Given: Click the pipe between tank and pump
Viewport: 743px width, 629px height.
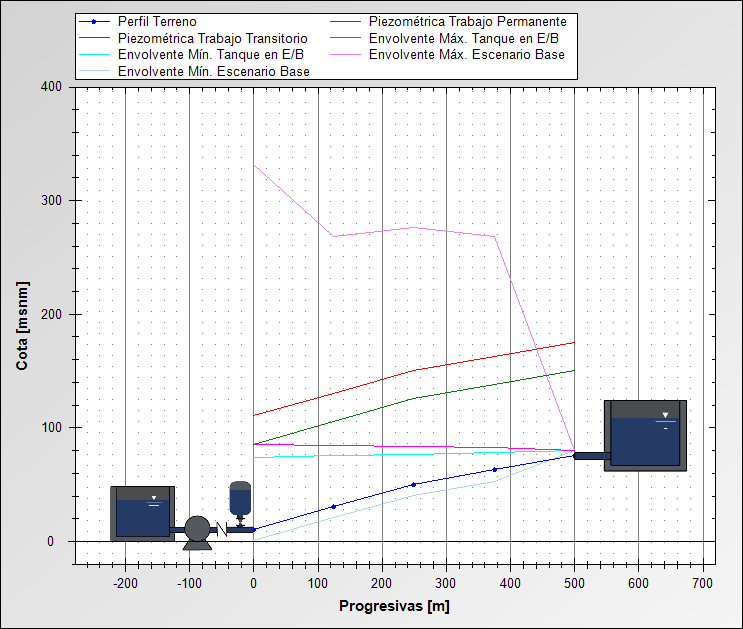Looking at the screenshot, I should 177,529.
